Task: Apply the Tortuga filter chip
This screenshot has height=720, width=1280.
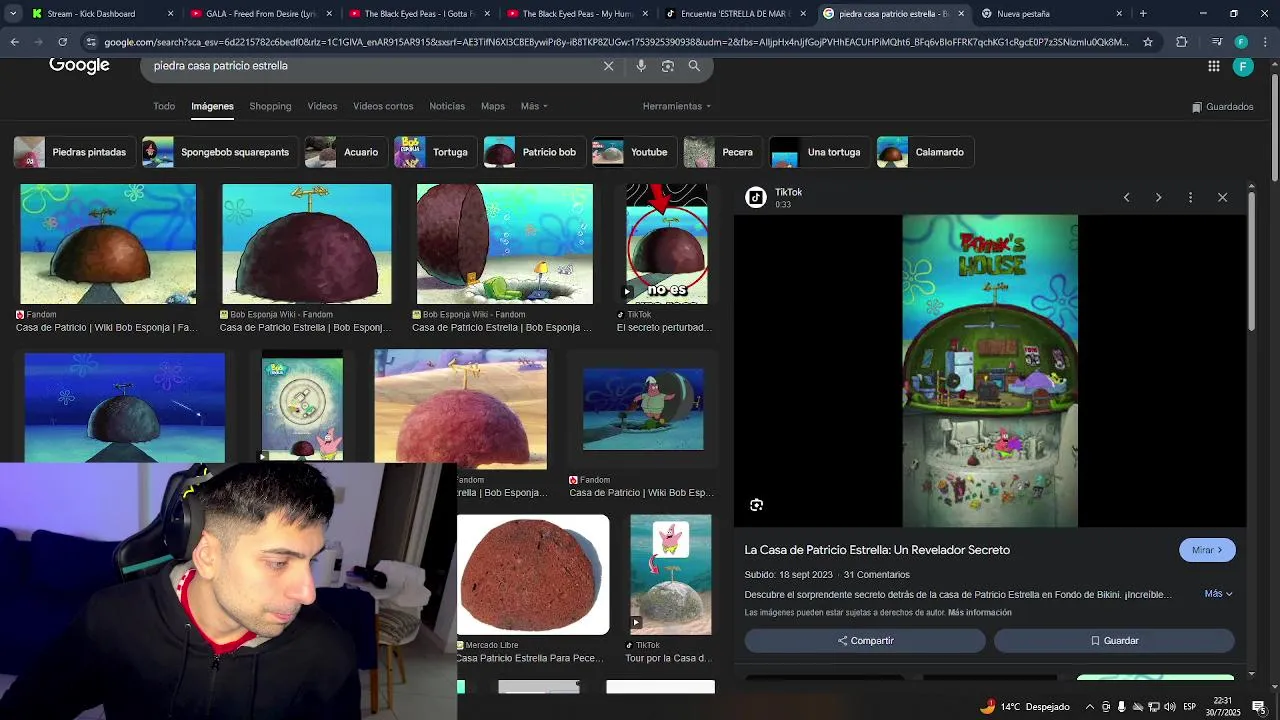Action: click(x=435, y=152)
